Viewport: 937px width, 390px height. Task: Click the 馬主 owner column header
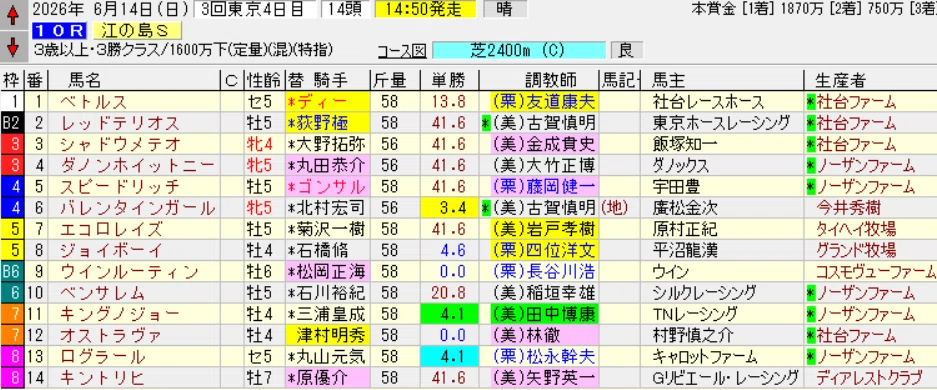click(x=669, y=81)
